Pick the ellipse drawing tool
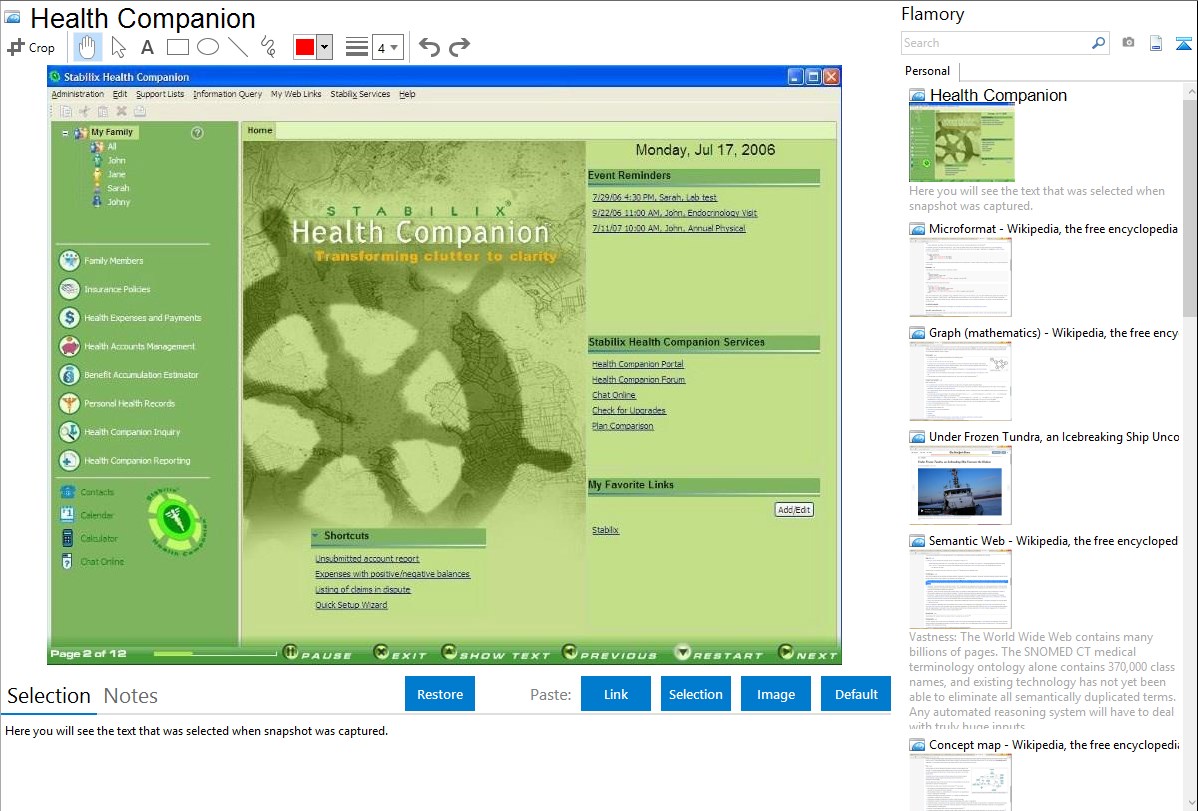 click(x=208, y=47)
